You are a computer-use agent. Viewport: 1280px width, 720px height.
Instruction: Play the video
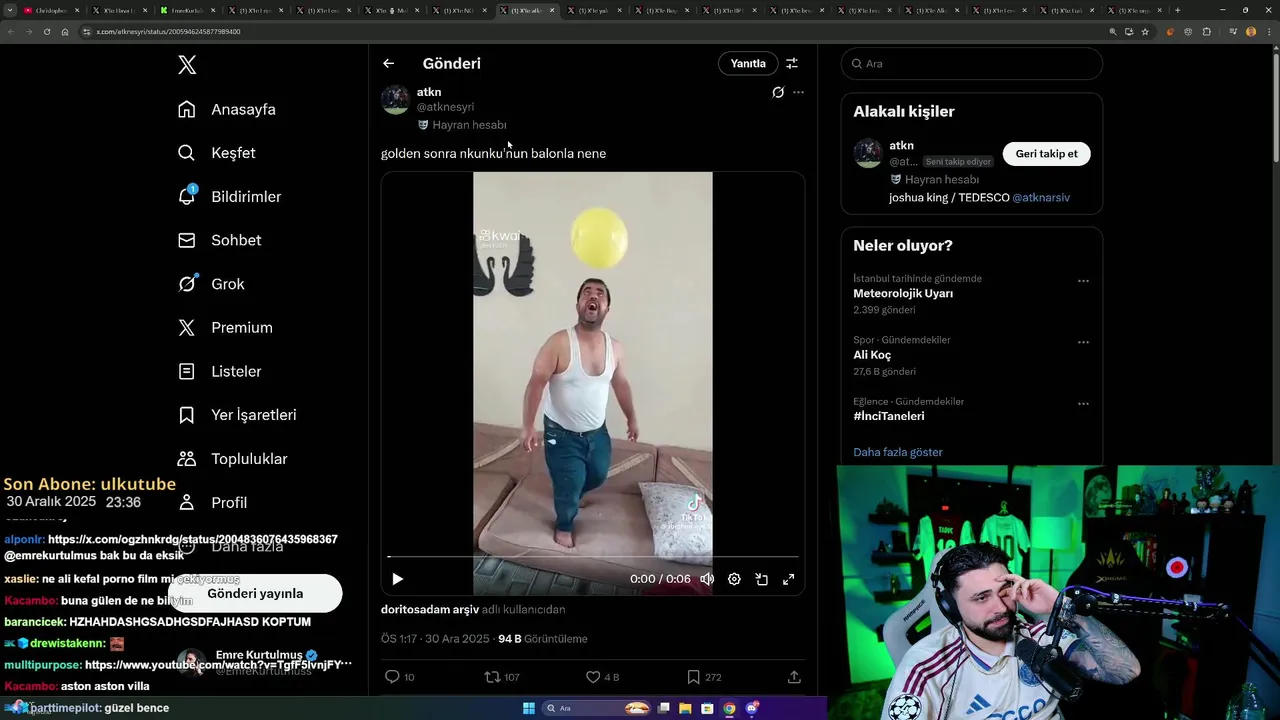(x=397, y=579)
